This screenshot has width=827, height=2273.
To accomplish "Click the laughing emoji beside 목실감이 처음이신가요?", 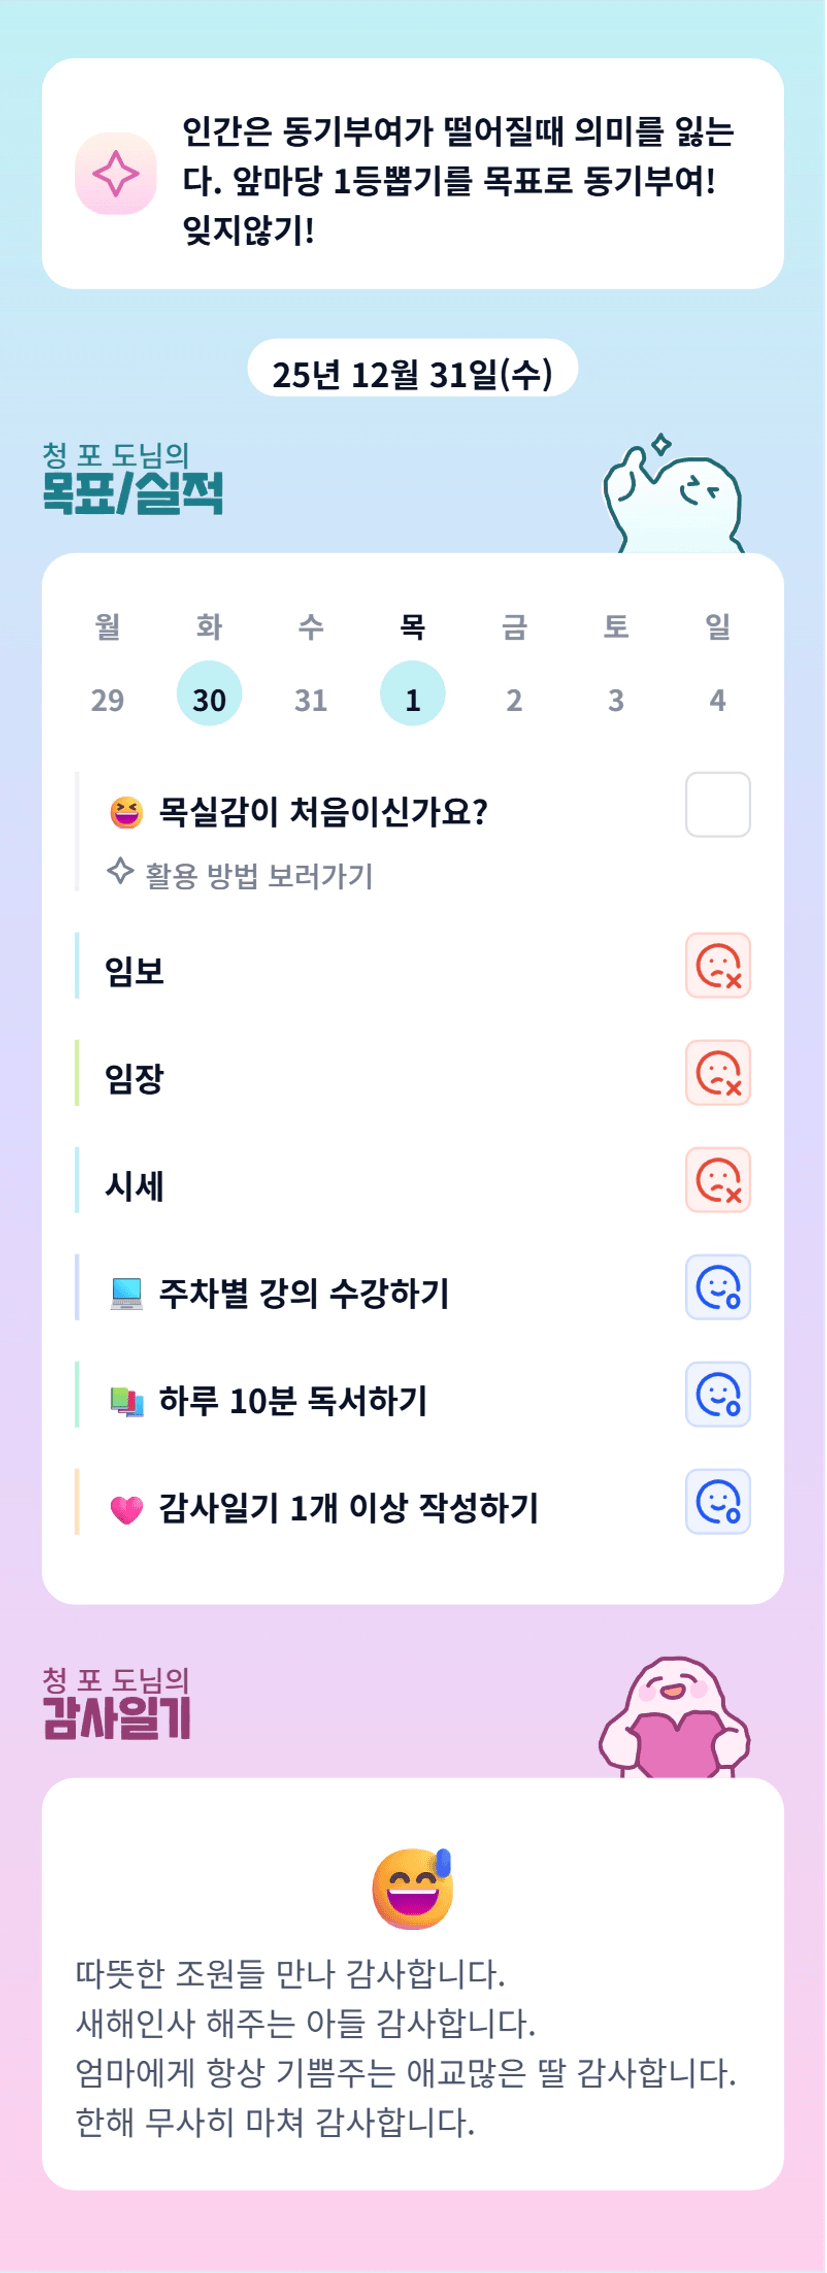I will 126,812.
